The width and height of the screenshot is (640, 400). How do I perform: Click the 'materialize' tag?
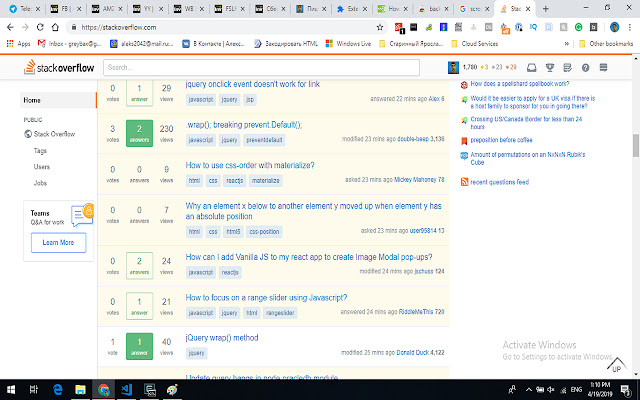[265, 180]
